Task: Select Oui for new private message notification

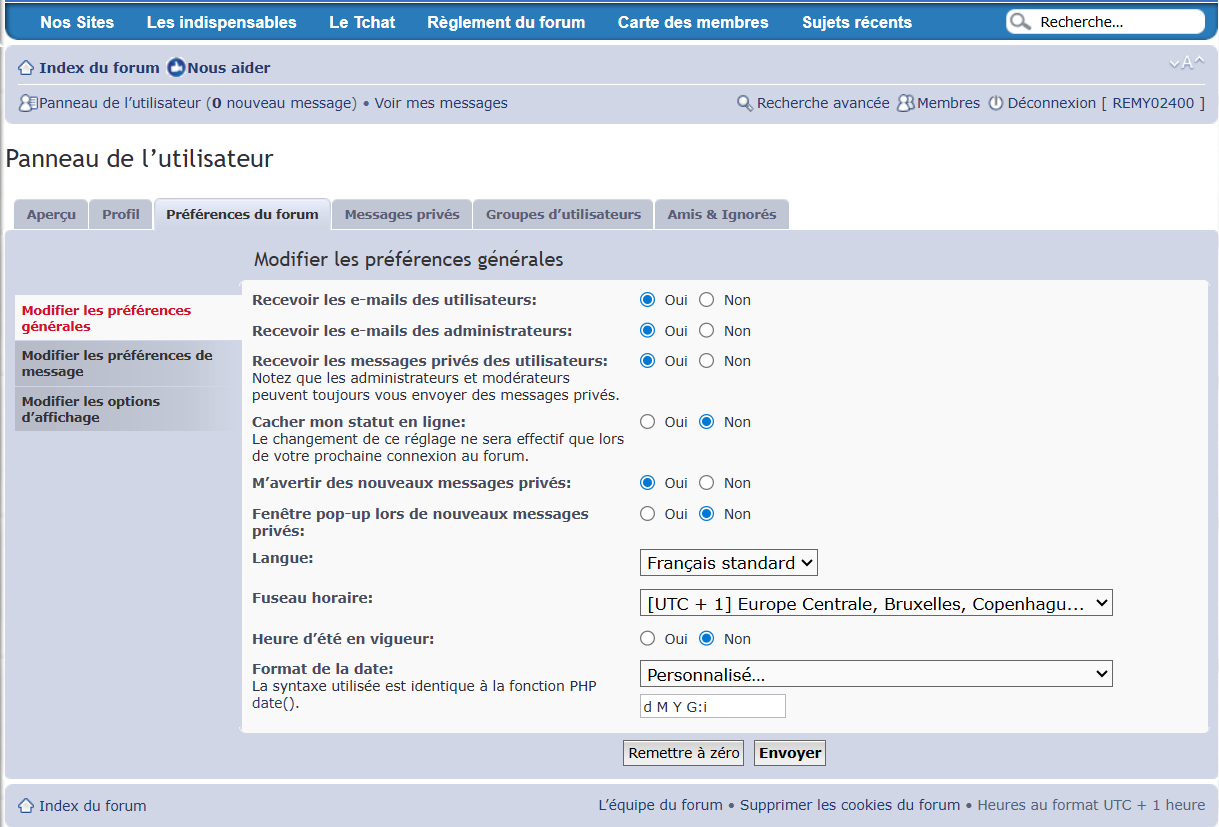Action: tap(647, 483)
